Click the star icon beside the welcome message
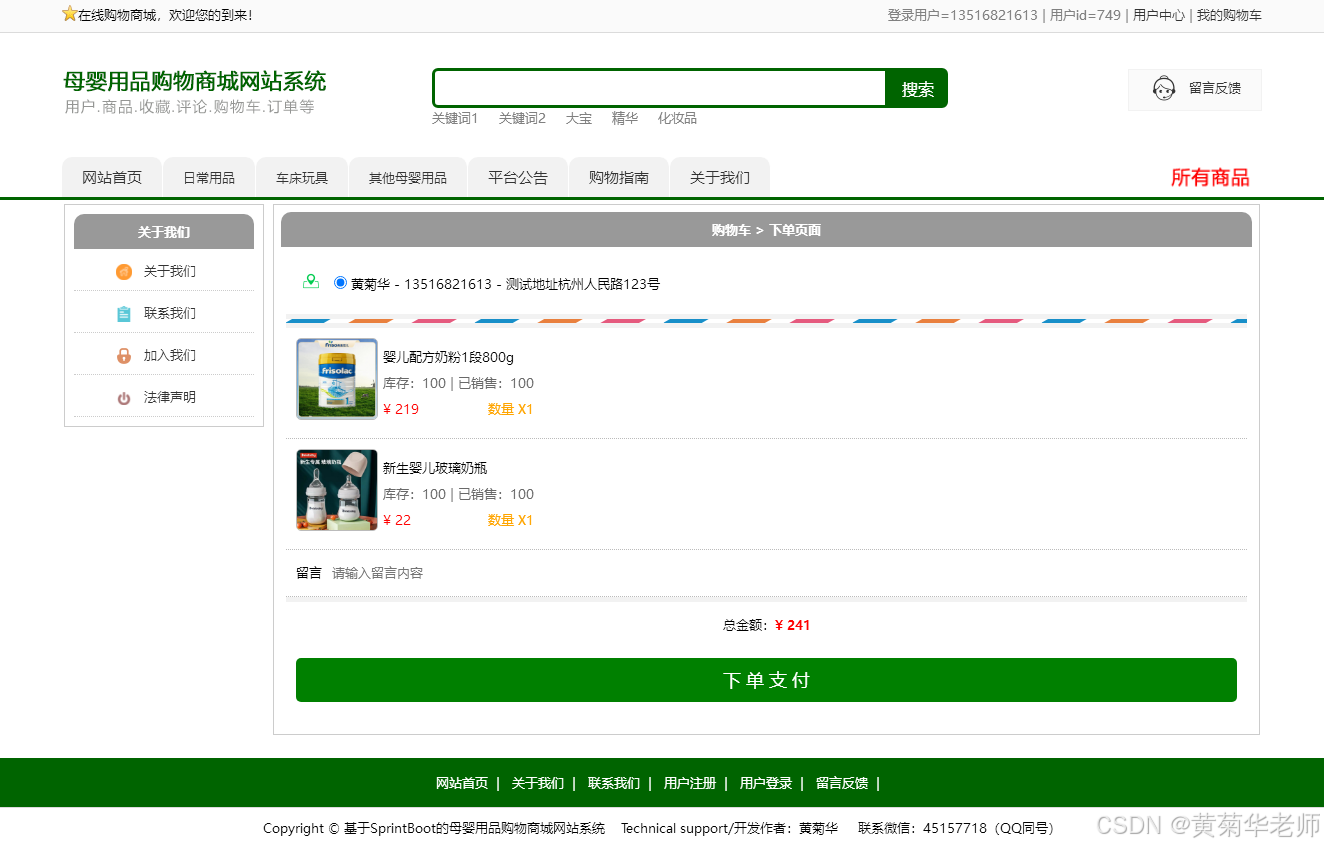Screen dimensions: 1324x847 pyautogui.click(x=69, y=14)
